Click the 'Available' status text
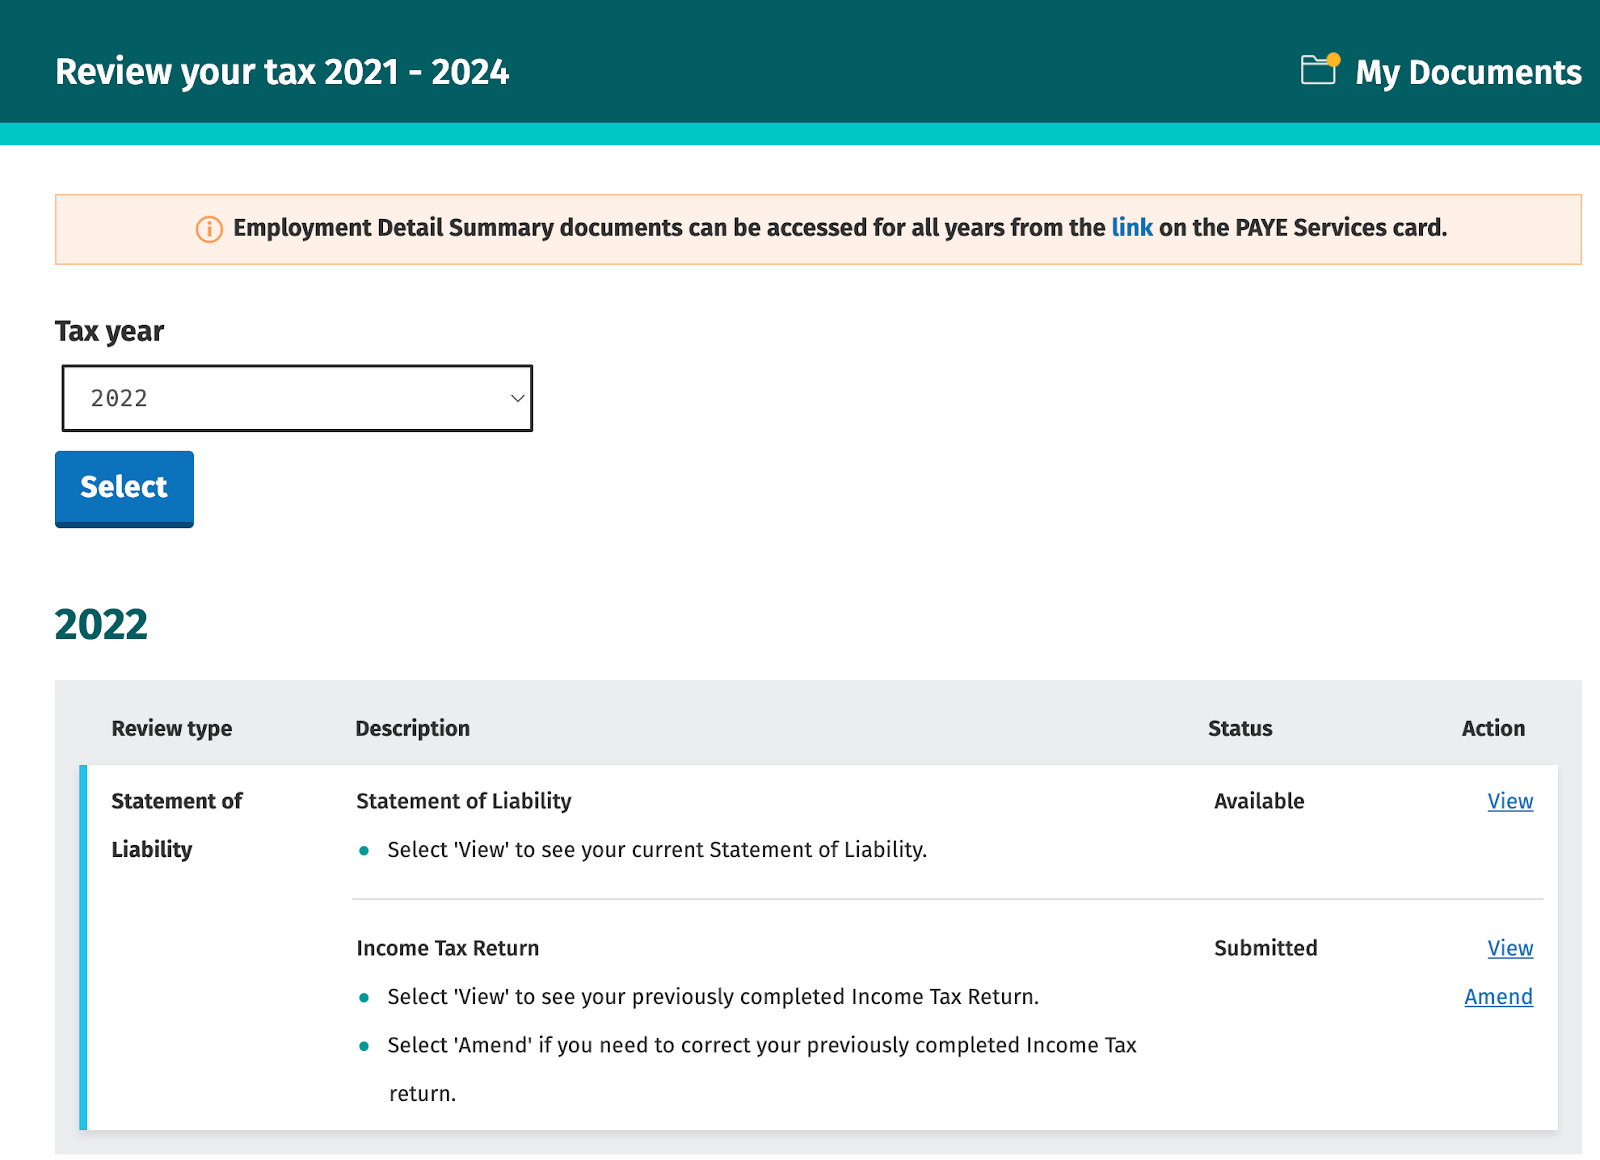 (1258, 801)
